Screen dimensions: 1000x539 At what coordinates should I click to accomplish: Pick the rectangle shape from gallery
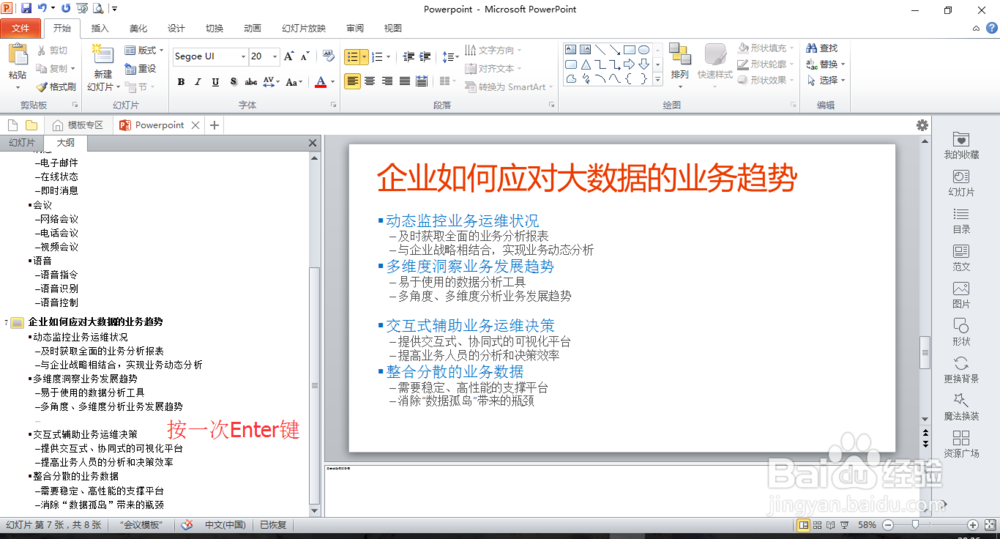click(x=629, y=49)
